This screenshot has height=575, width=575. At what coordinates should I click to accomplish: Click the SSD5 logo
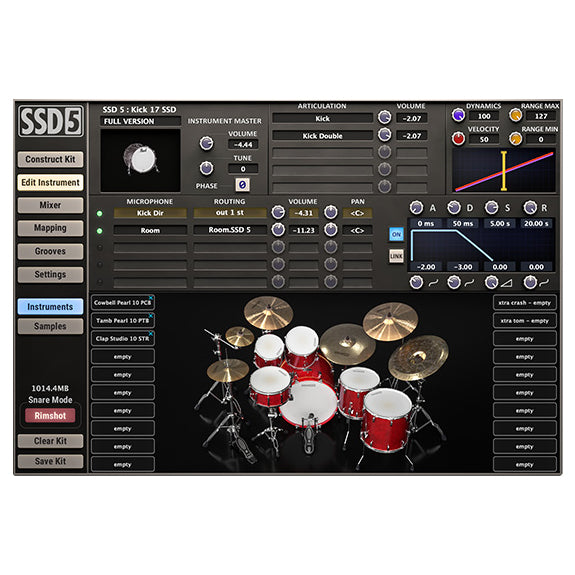click(x=51, y=121)
